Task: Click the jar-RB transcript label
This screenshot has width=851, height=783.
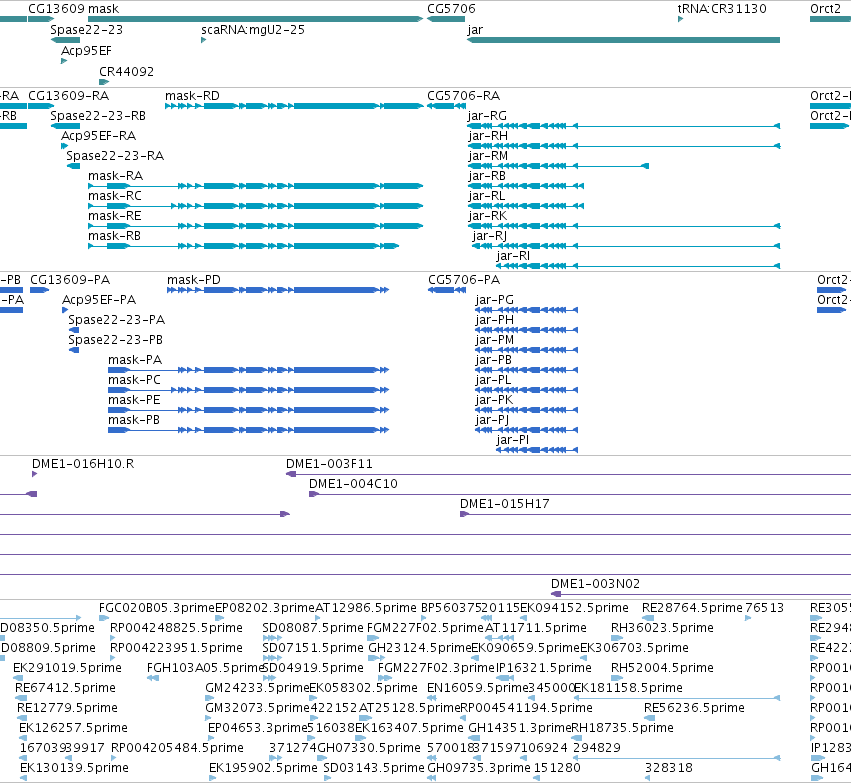Action: (x=487, y=176)
